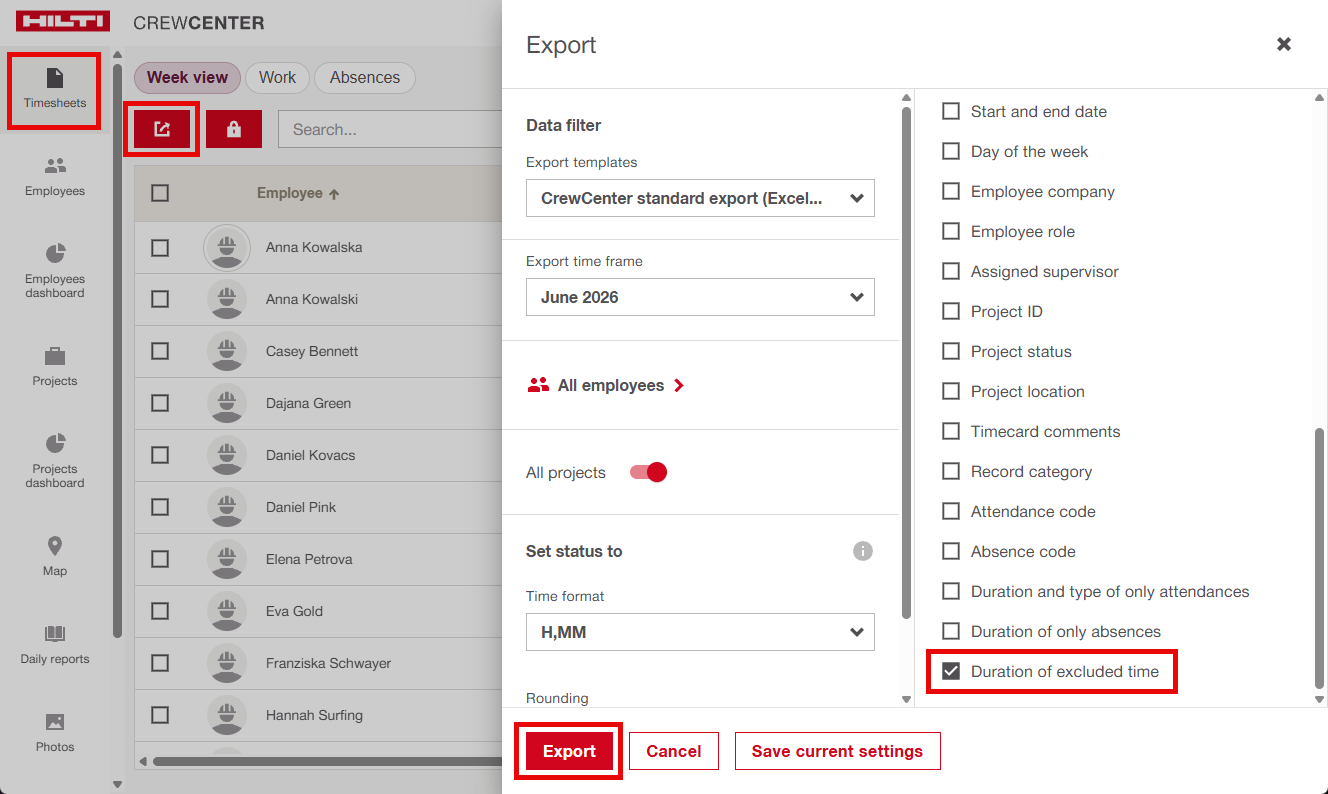Sort by the Employee column header

pos(298,193)
